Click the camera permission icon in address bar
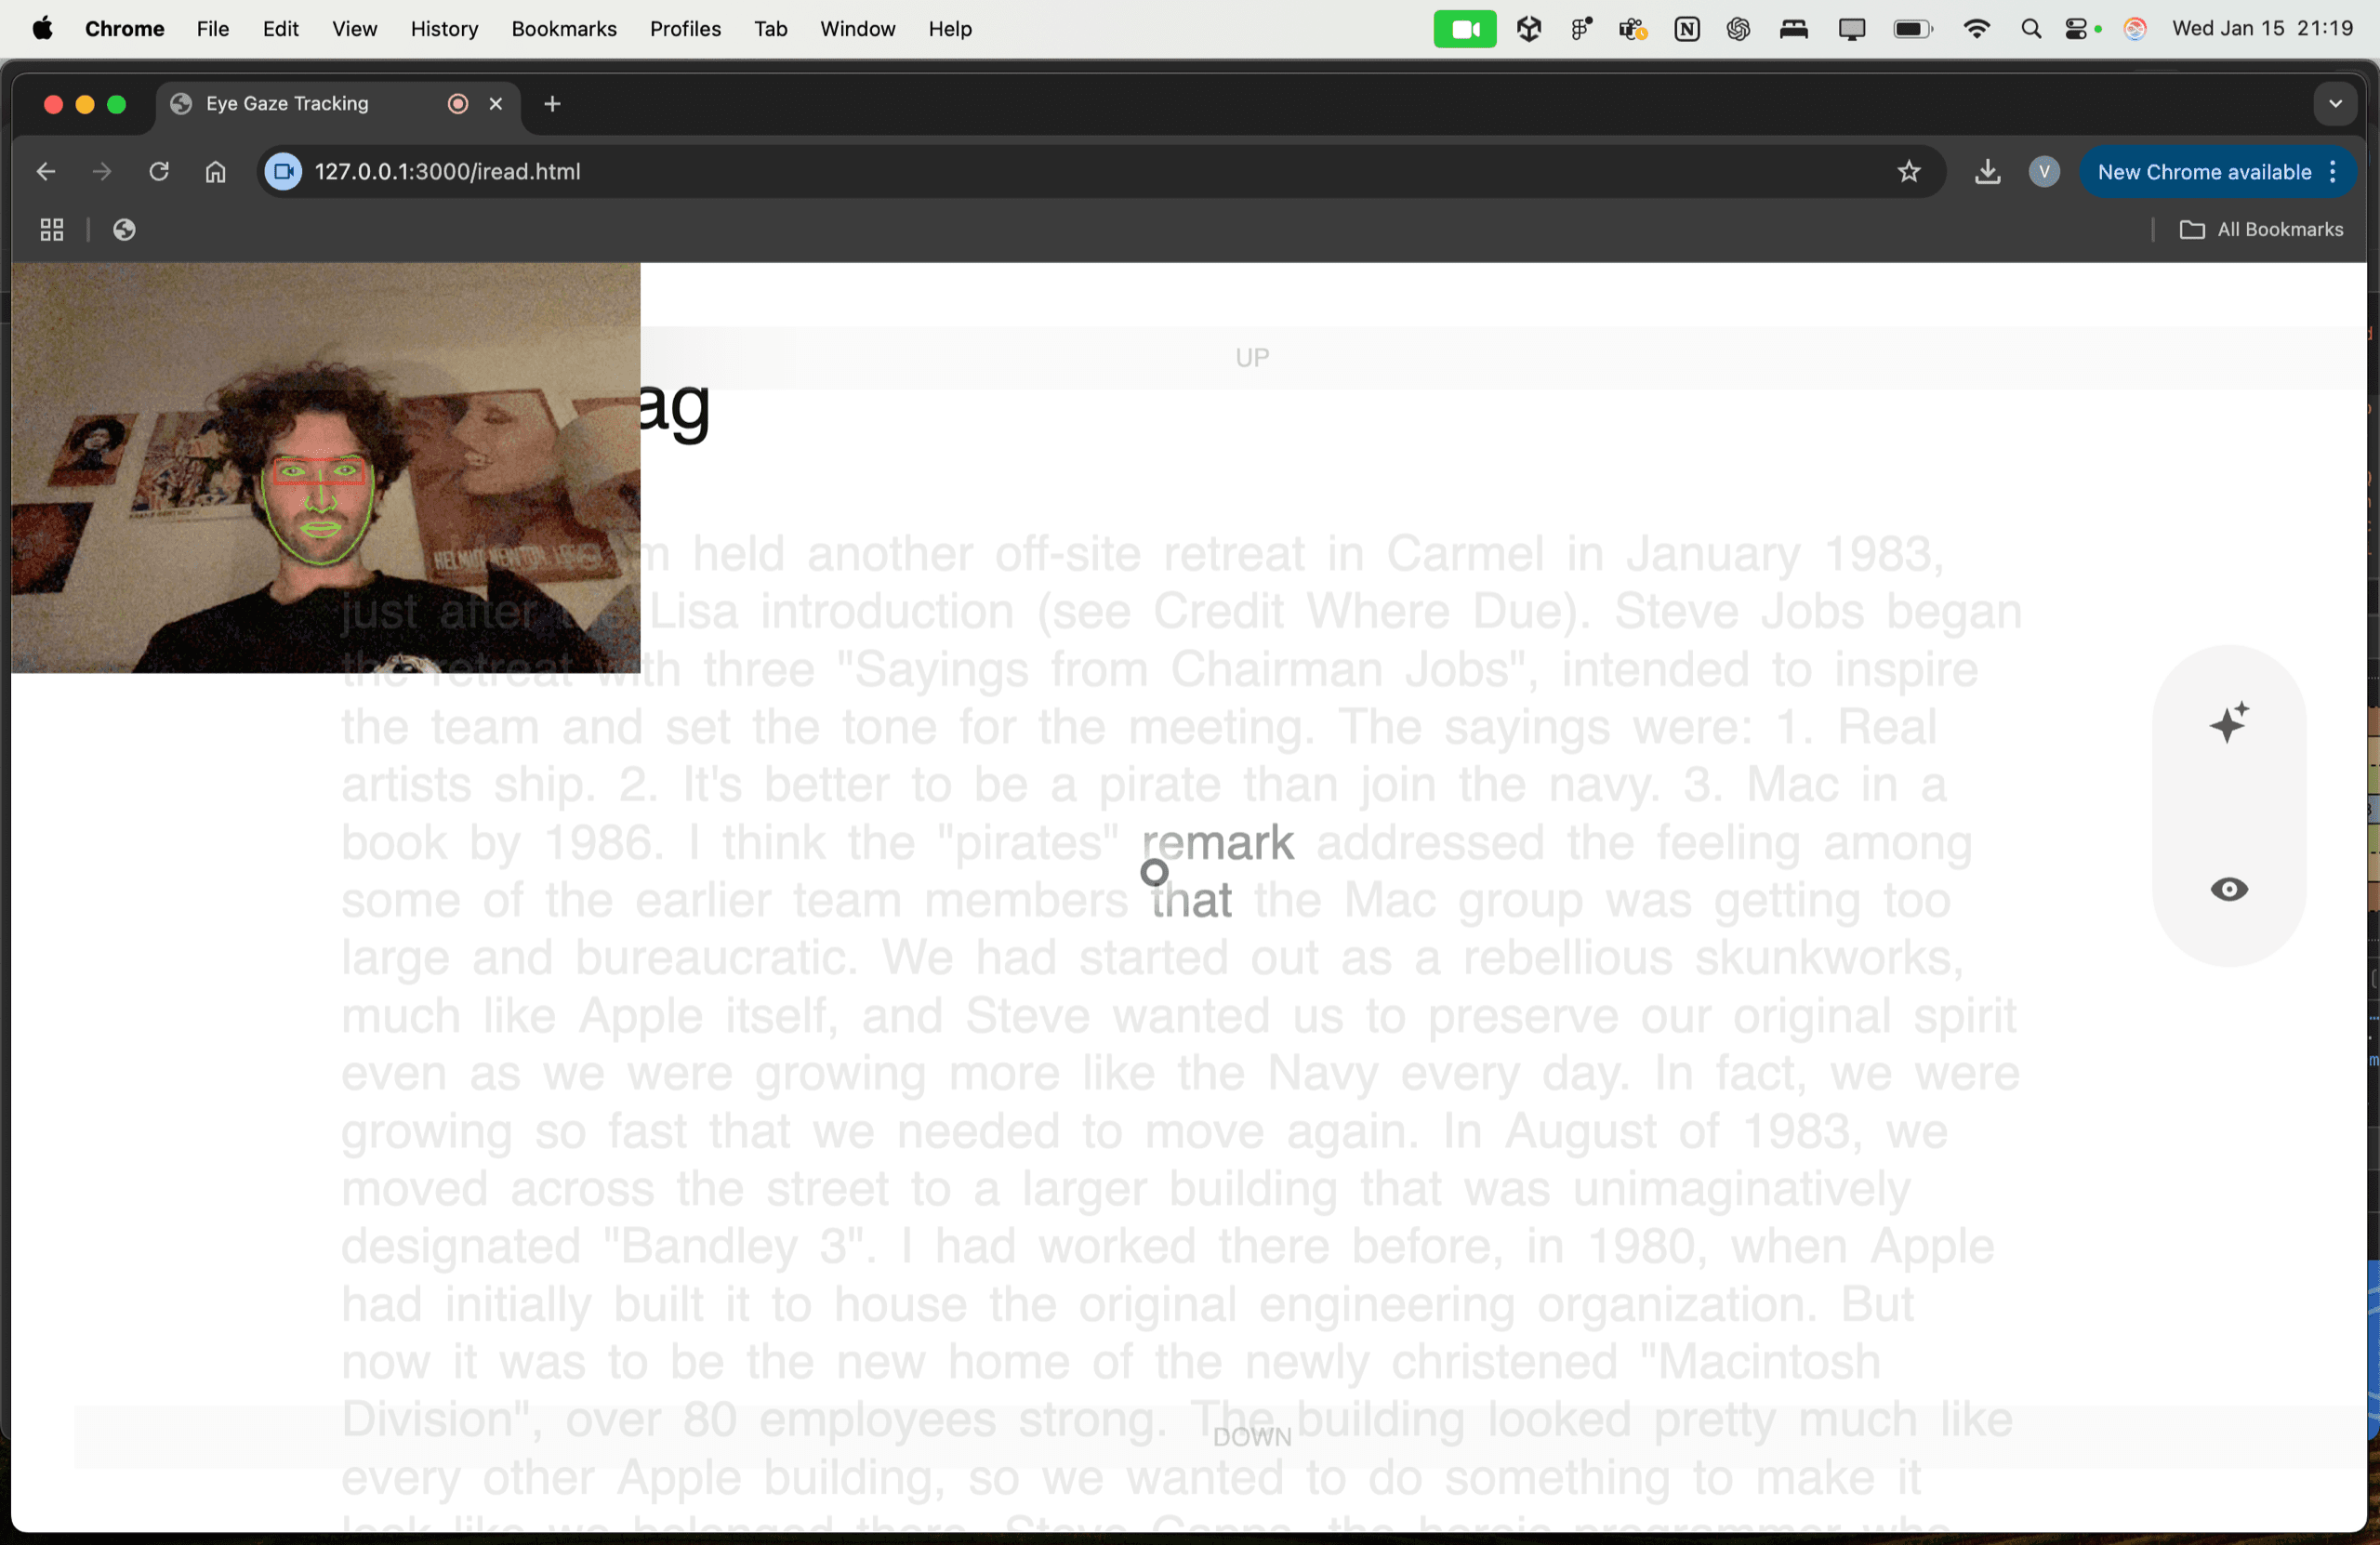 [283, 172]
